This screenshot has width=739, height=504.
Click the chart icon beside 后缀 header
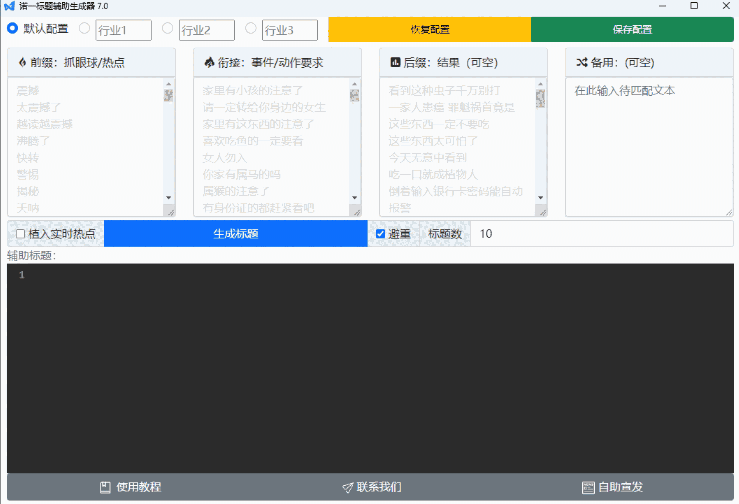[x=395, y=63]
